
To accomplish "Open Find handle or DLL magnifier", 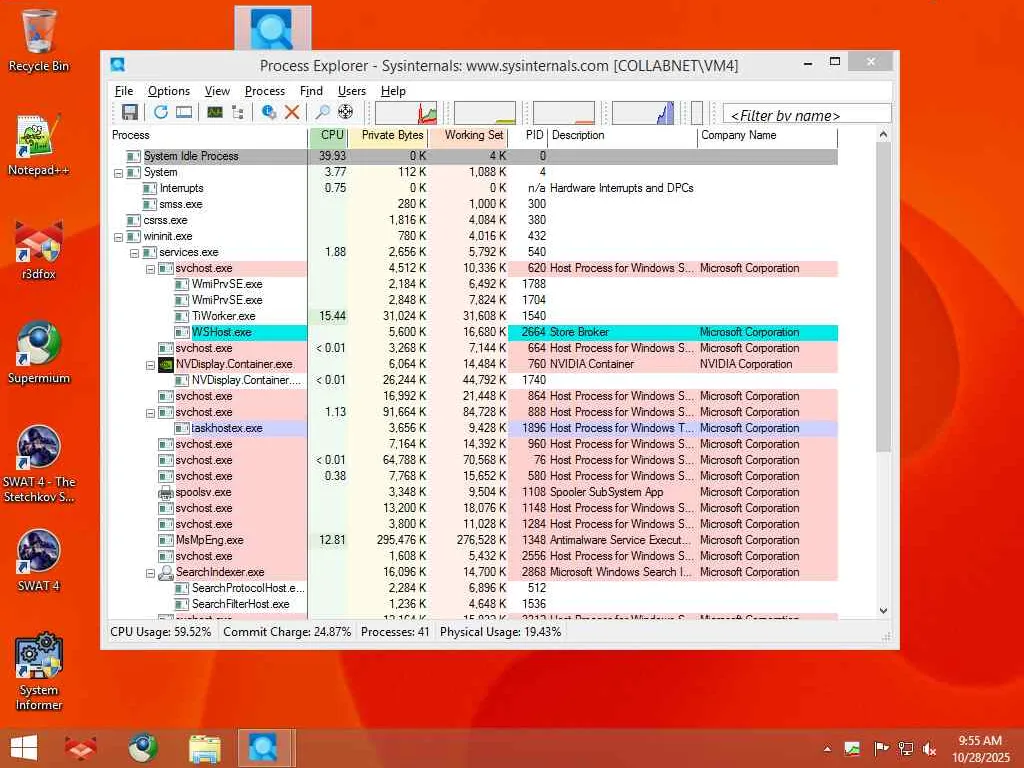I will (x=323, y=112).
